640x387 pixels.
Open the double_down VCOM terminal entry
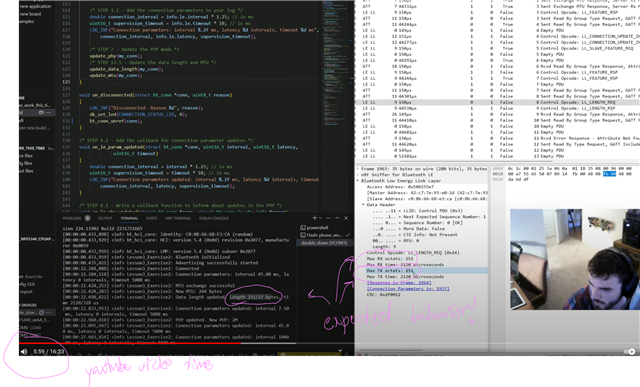pyautogui.click(x=324, y=243)
